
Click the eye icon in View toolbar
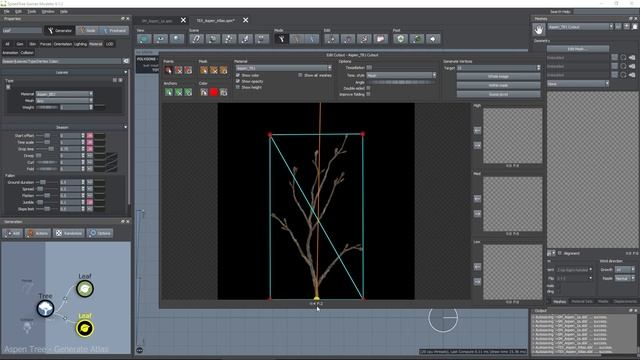pyautogui.click(x=160, y=39)
